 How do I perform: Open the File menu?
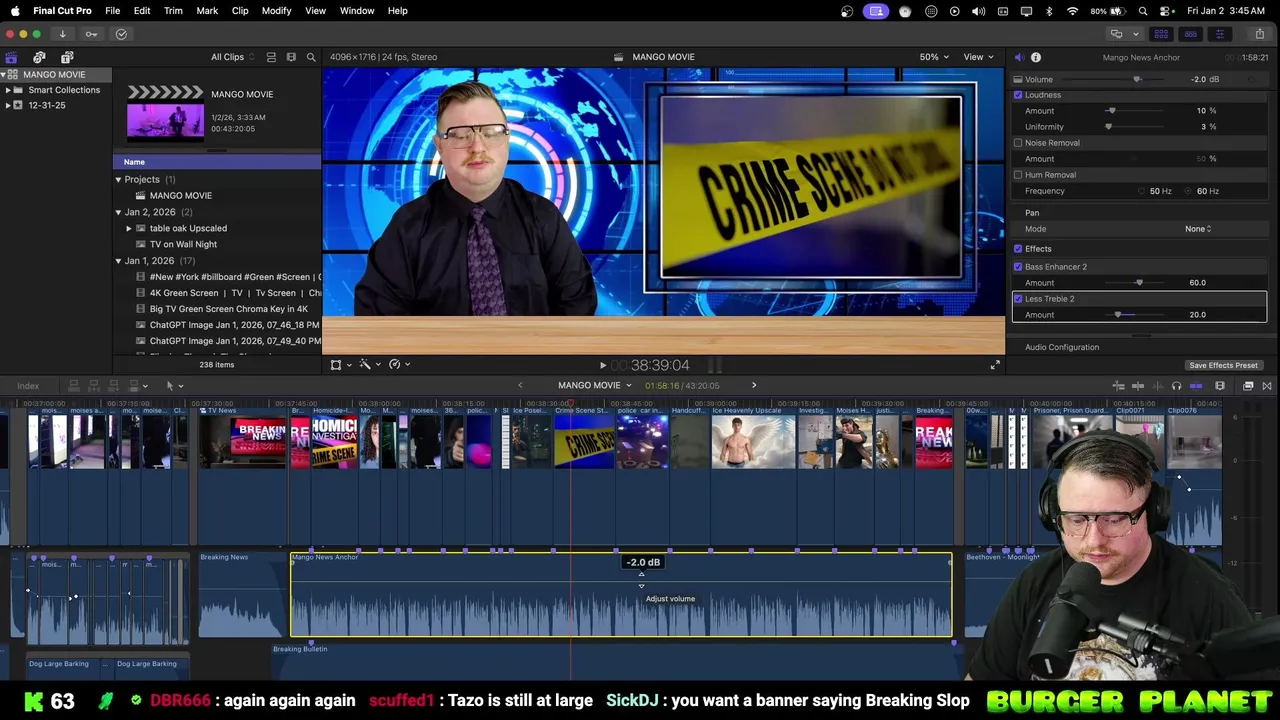(113, 11)
